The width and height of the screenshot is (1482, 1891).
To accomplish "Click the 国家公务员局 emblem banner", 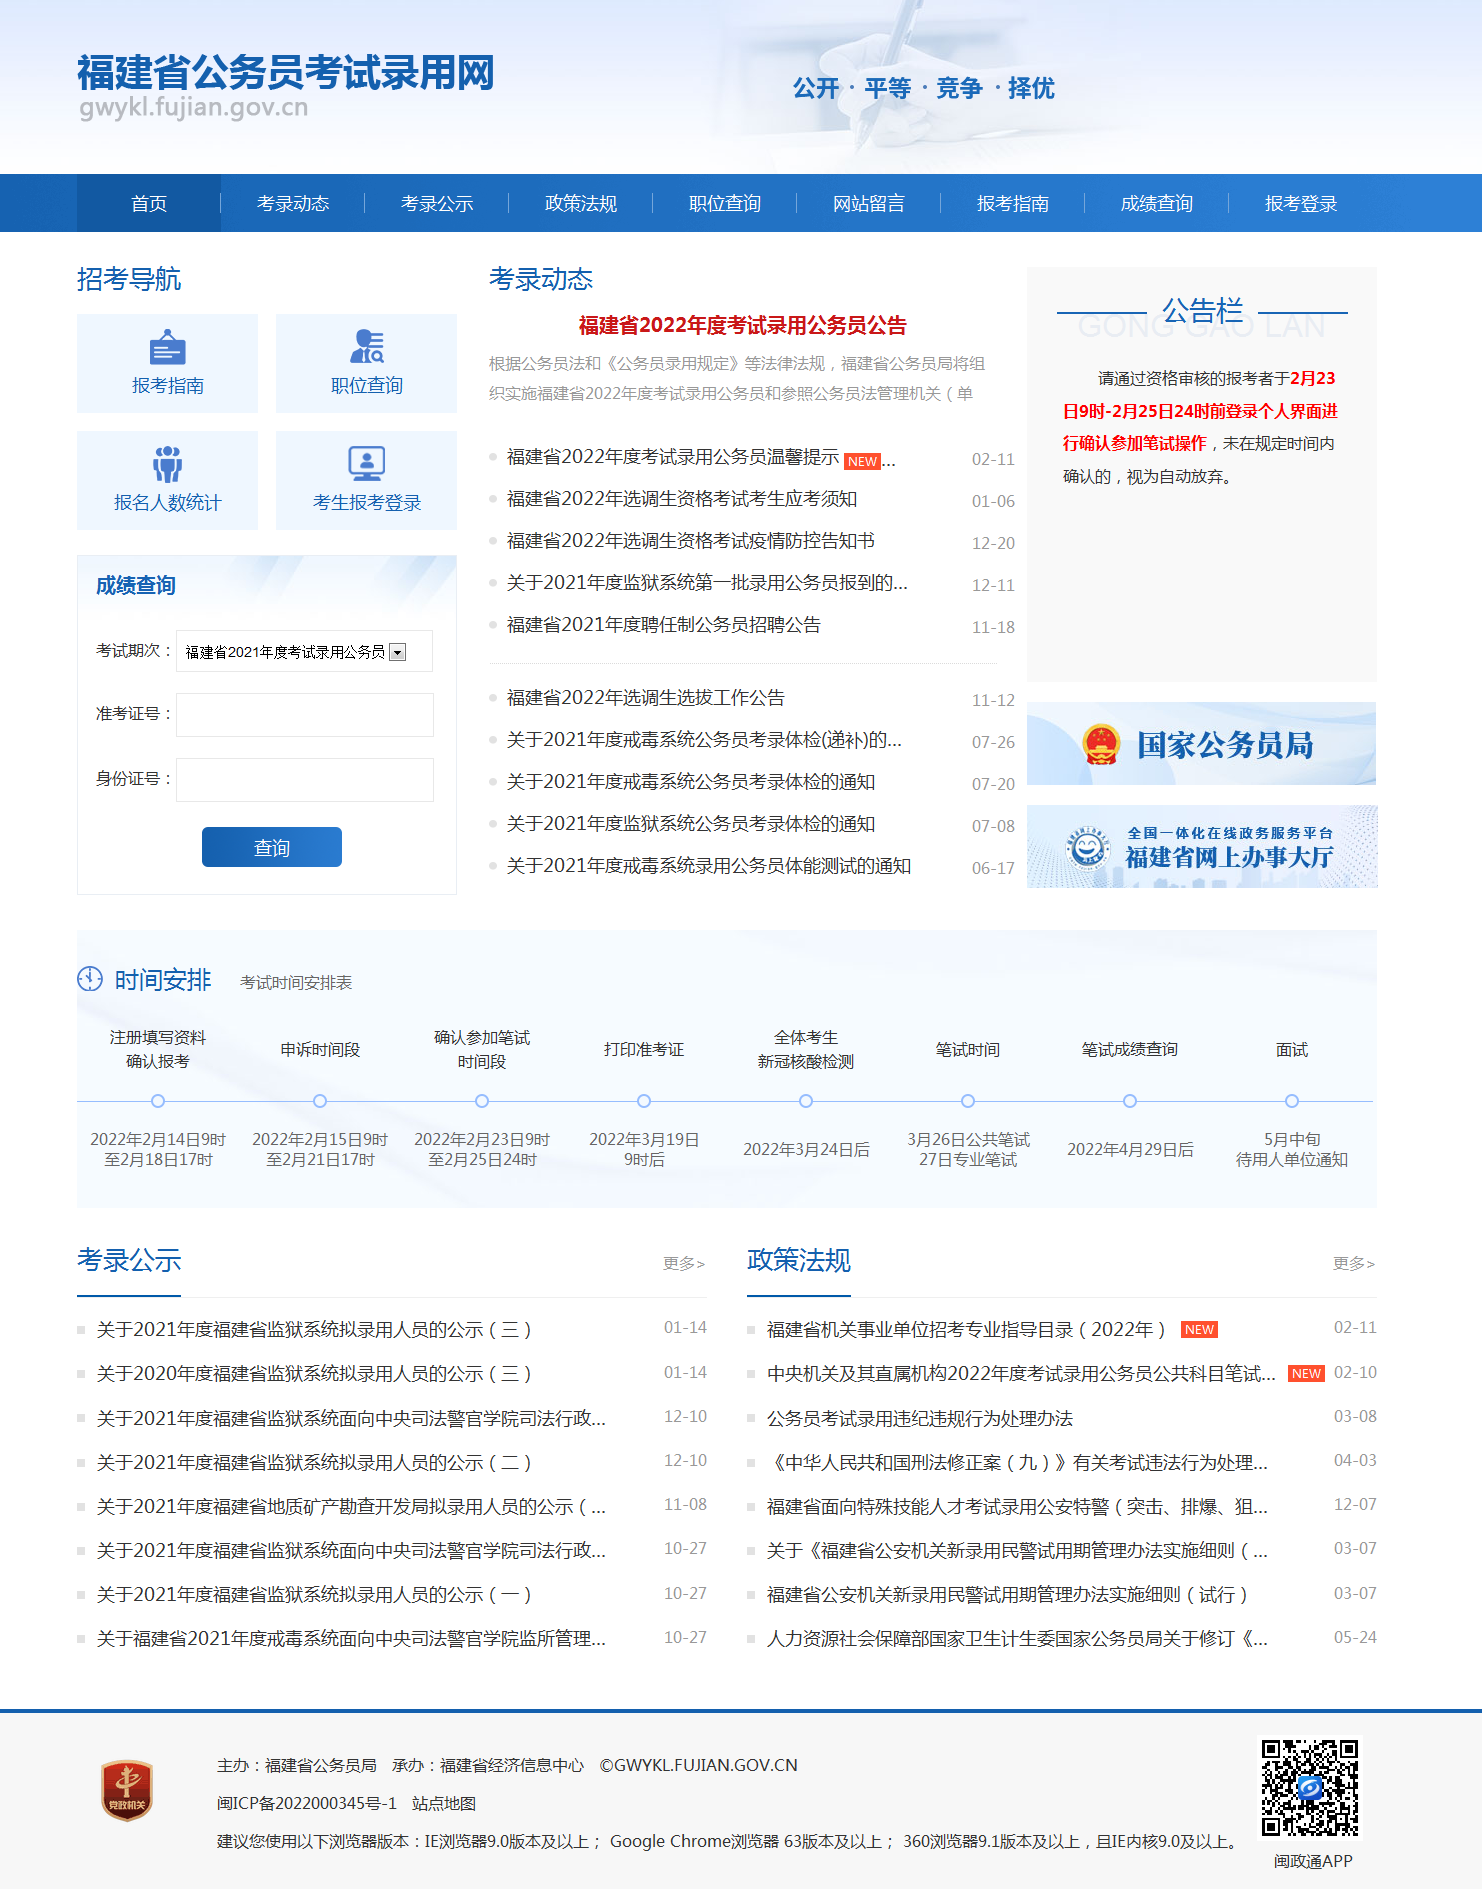I will tap(1201, 744).
